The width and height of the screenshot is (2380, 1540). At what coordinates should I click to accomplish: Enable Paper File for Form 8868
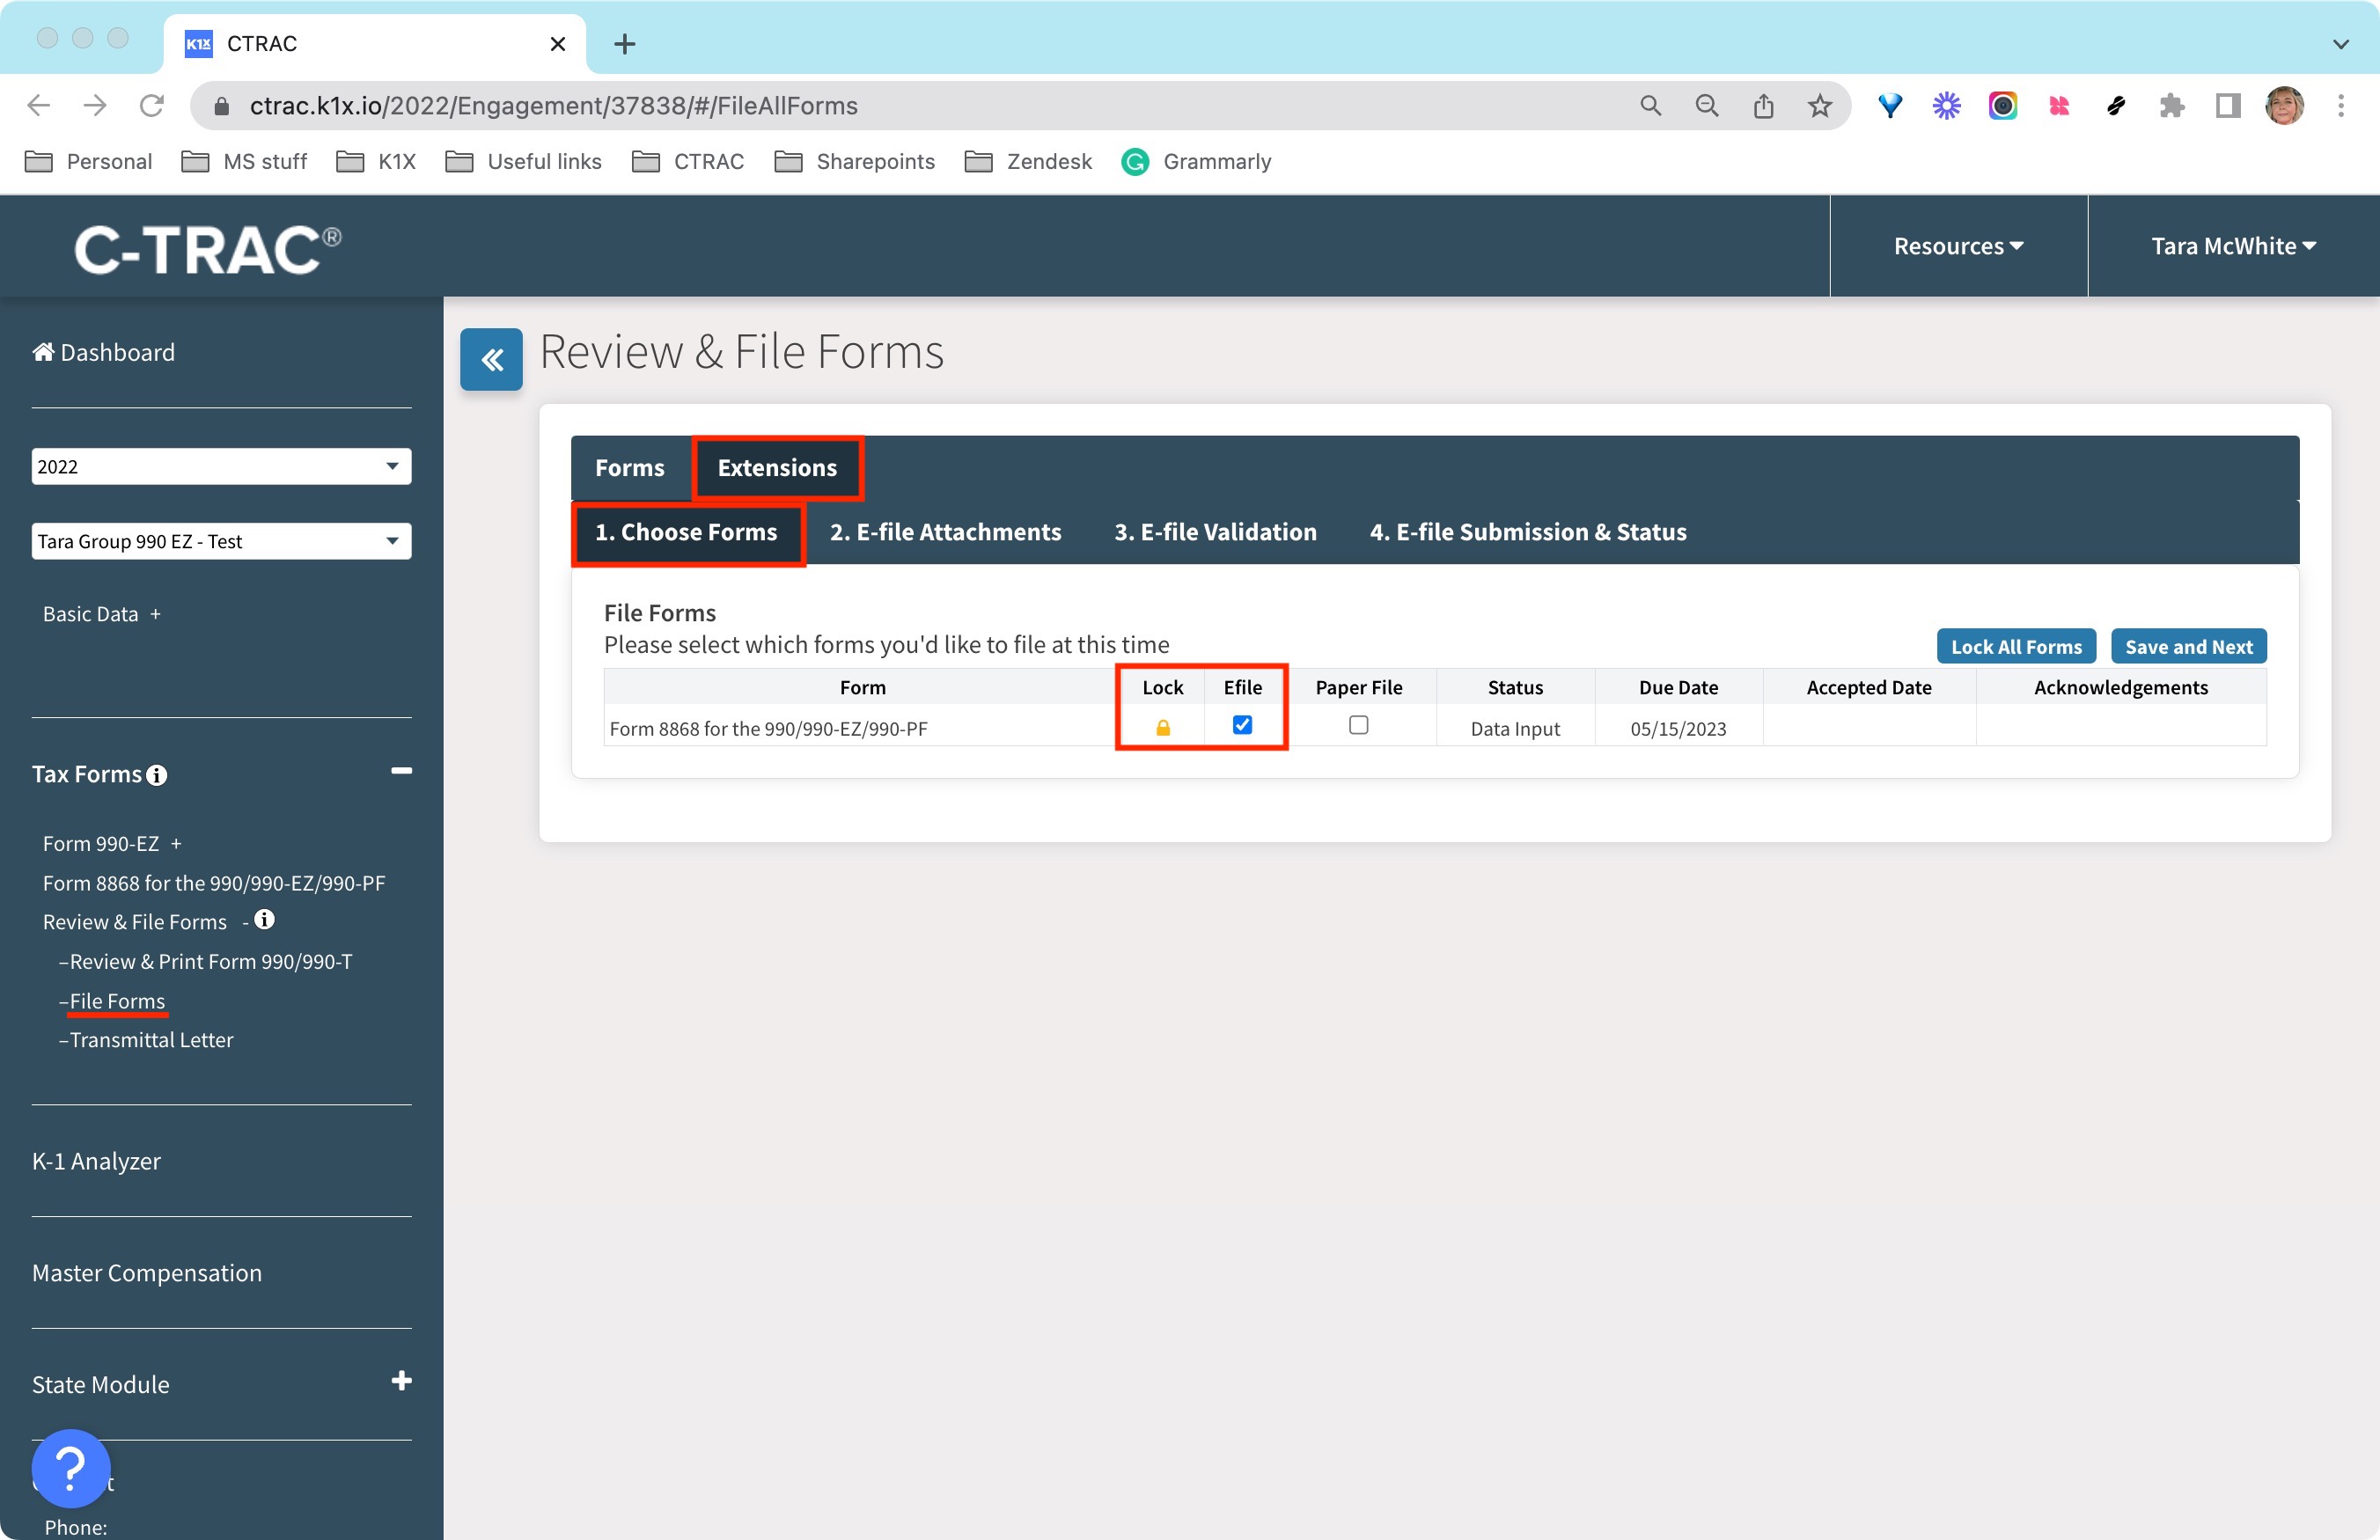(x=1358, y=725)
